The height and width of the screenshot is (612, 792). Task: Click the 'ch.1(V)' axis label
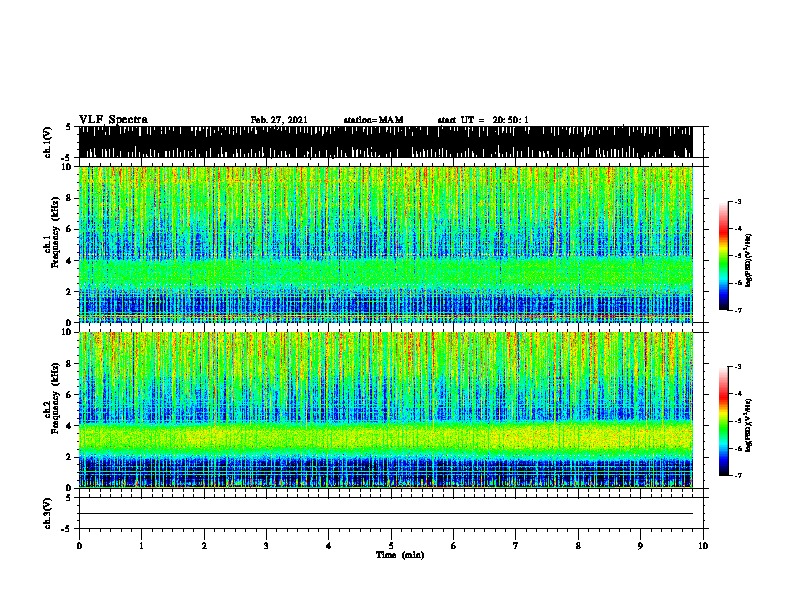coord(48,142)
